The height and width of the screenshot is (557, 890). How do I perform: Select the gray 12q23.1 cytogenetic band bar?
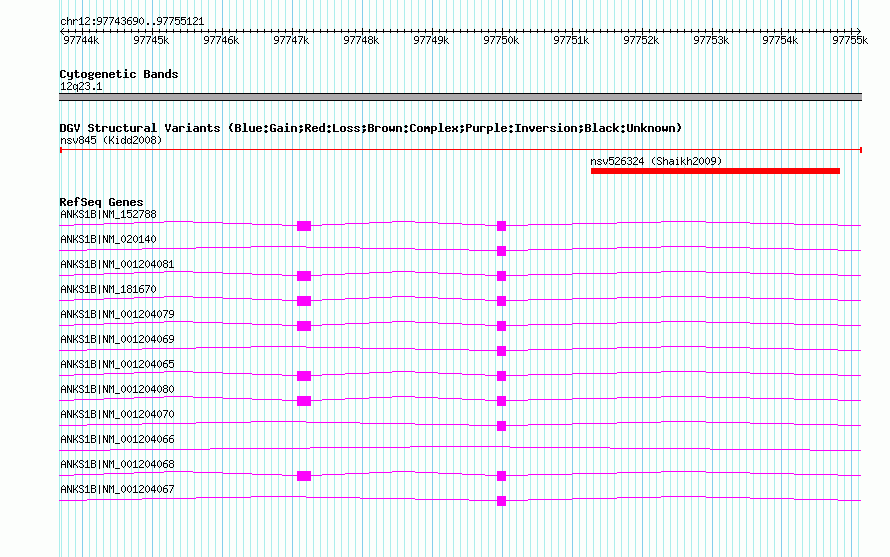click(460, 97)
